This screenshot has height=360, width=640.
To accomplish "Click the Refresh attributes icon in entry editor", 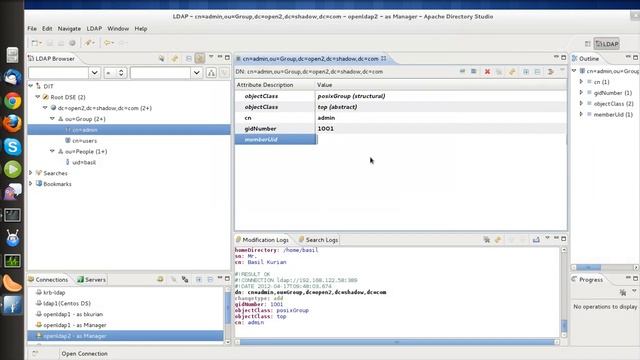I will (512, 72).
